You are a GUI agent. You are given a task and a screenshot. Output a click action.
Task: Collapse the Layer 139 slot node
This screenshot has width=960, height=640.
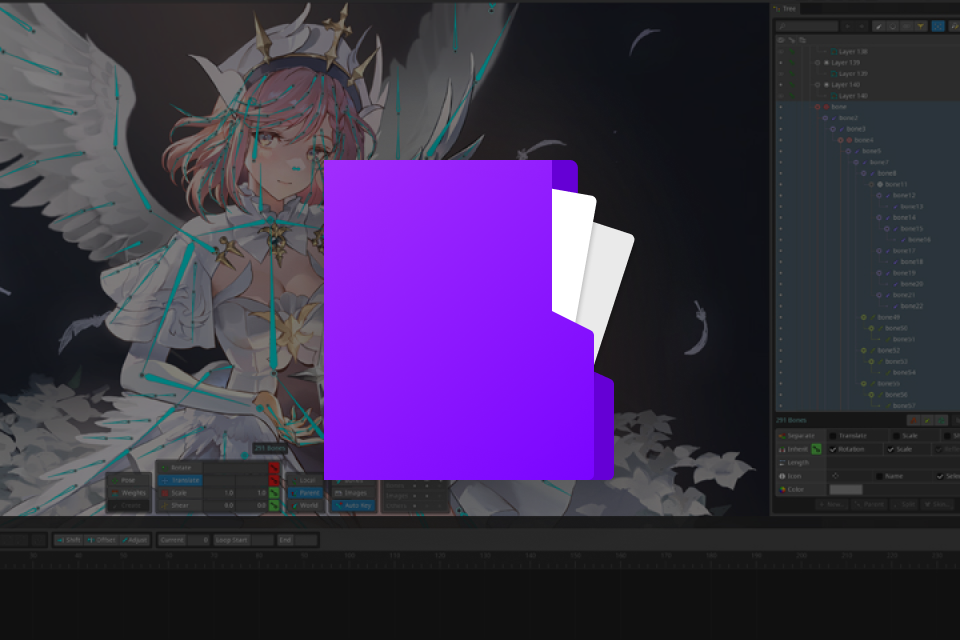(817, 62)
